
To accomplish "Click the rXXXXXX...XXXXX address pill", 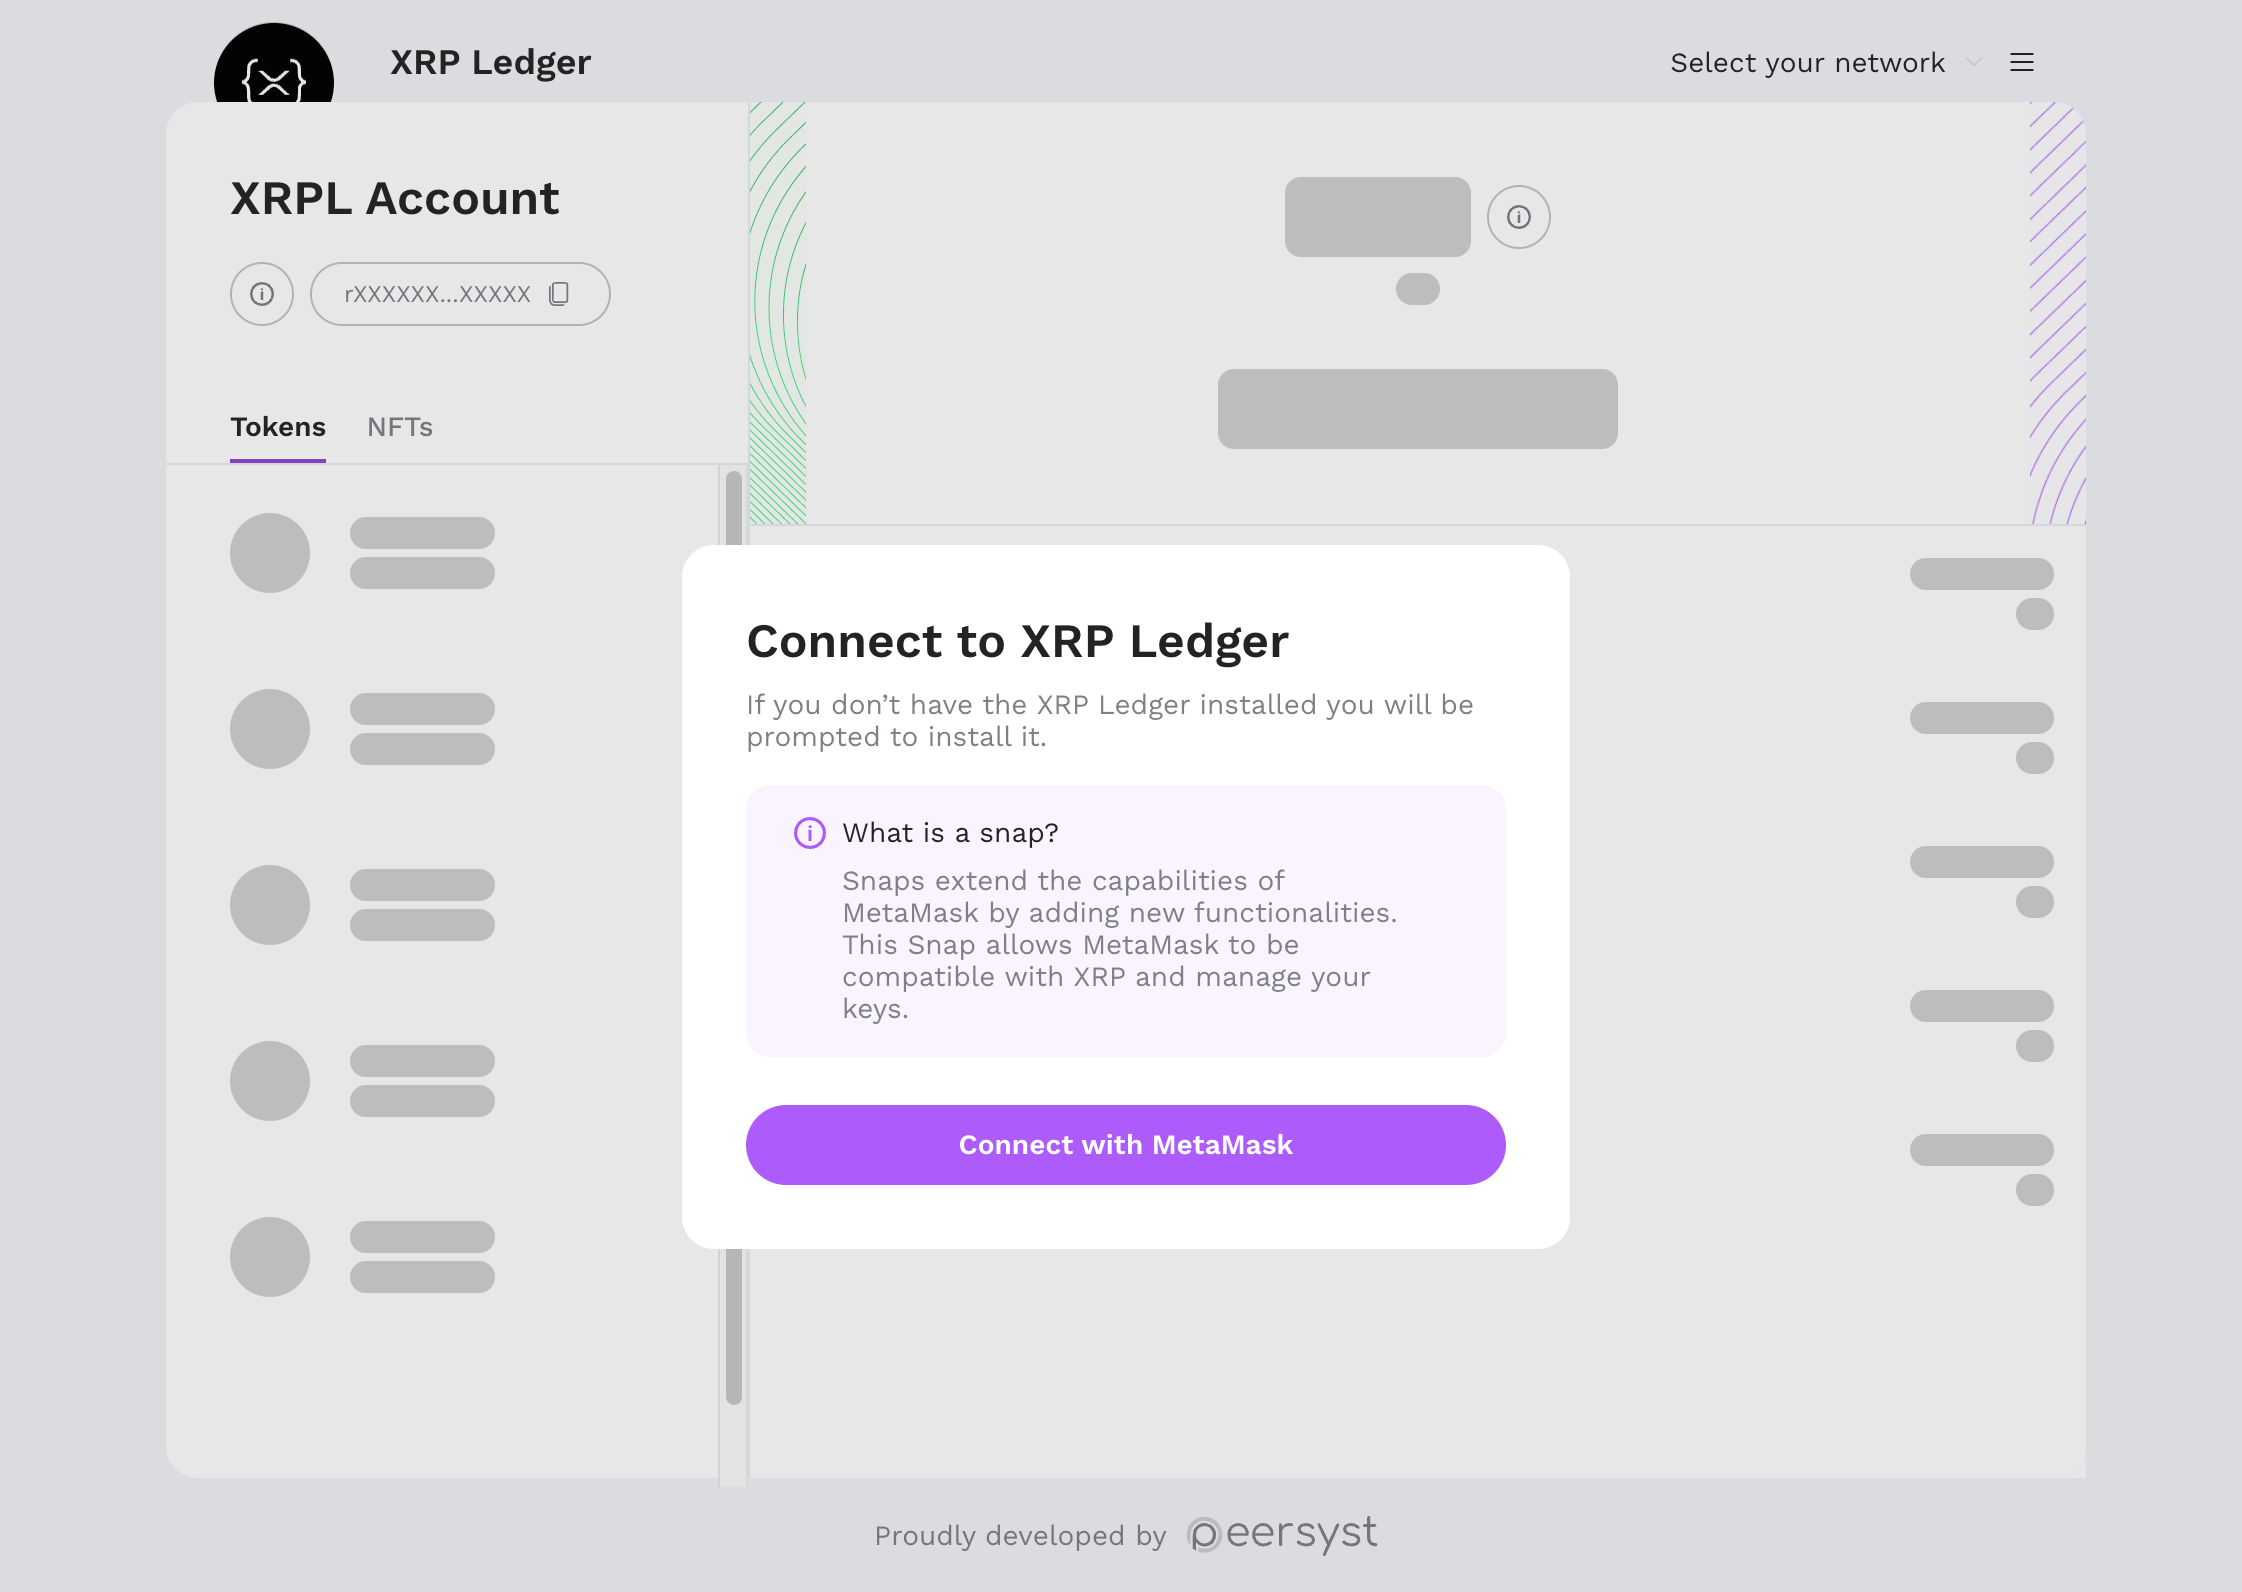I will (440, 294).
